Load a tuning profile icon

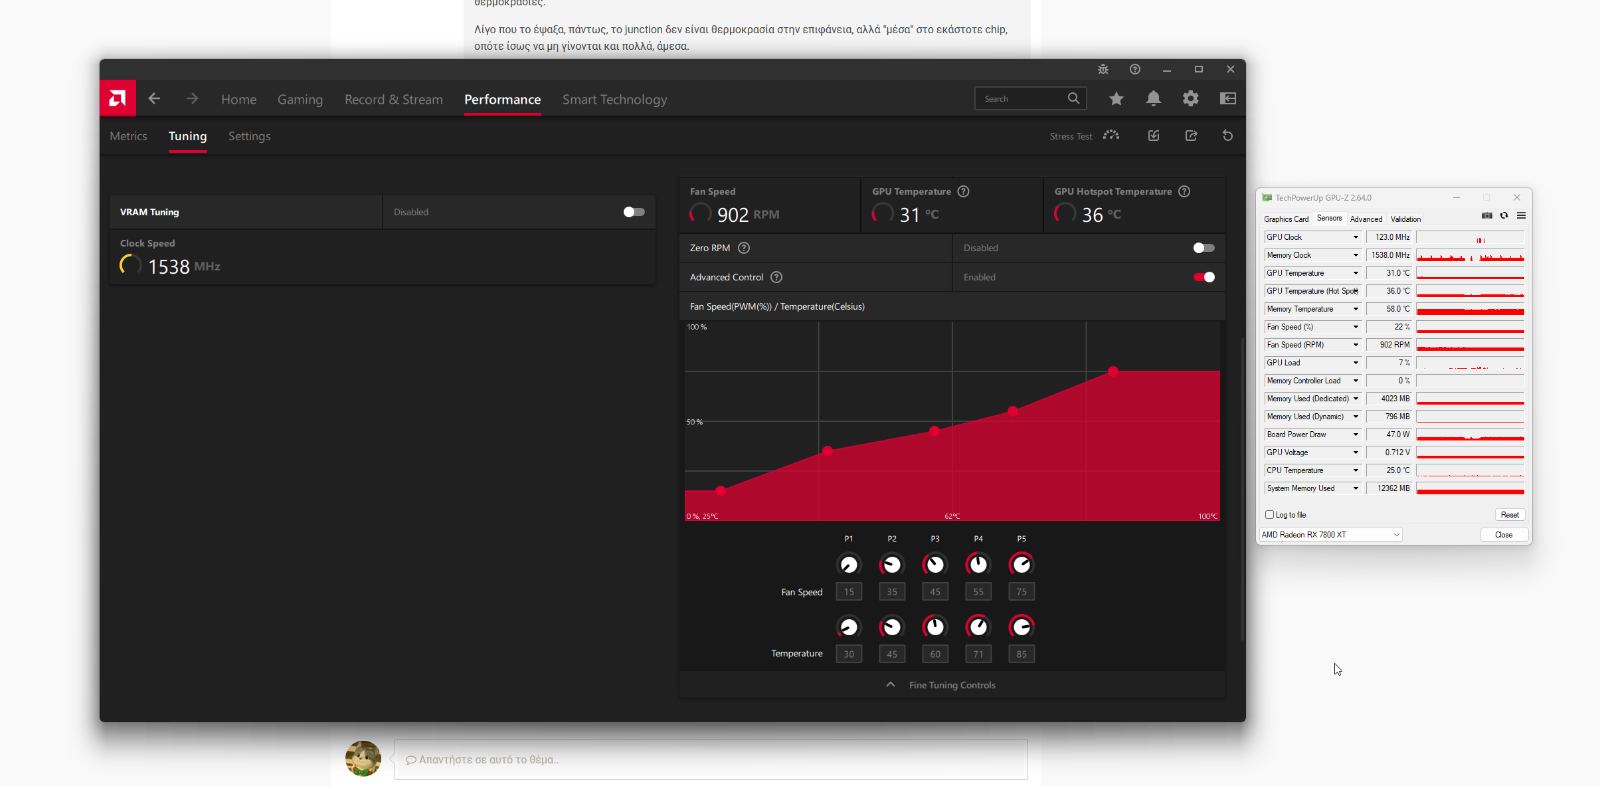coord(1153,135)
